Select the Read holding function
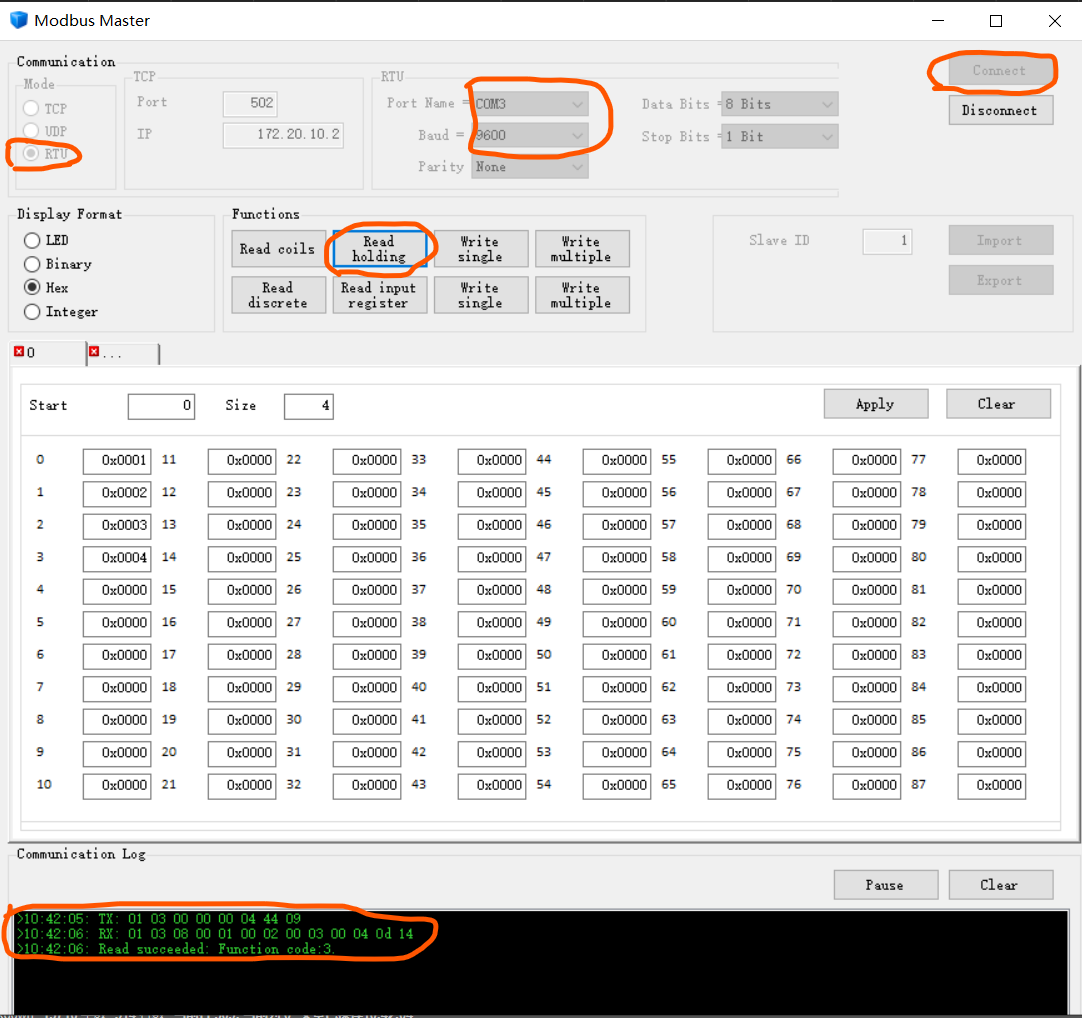Viewport: 1082px width, 1018px height. [x=379, y=248]
